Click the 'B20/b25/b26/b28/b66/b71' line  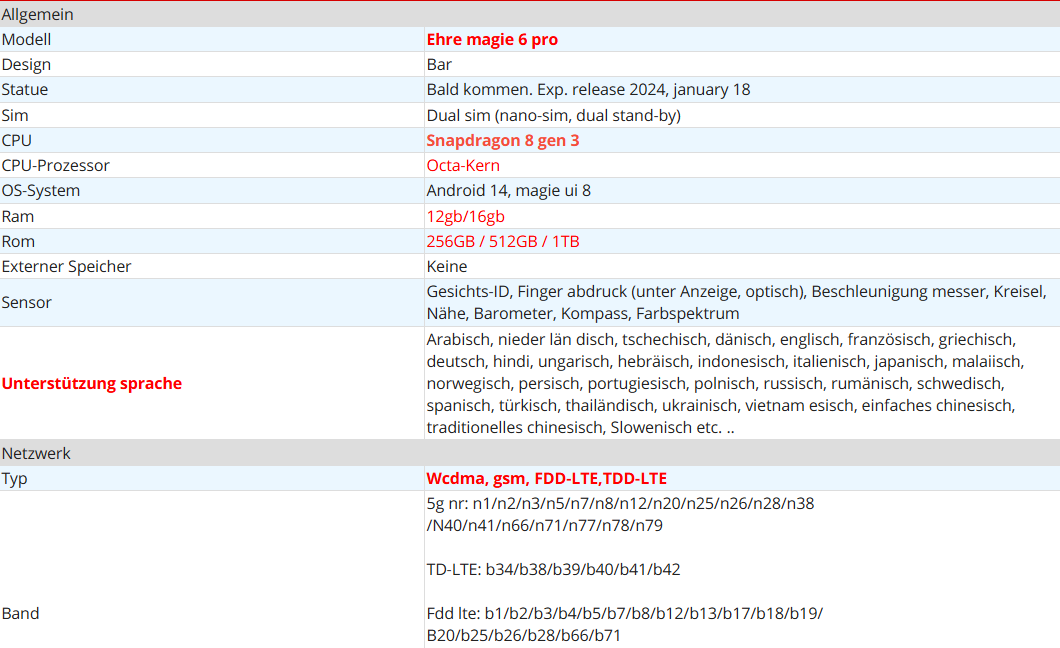pyautogui.click(x=524, y=635)
